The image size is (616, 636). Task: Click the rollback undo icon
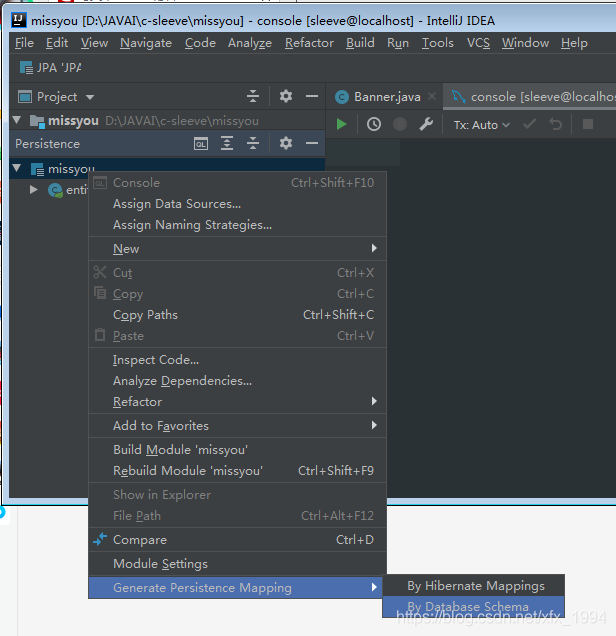(556, 124)
